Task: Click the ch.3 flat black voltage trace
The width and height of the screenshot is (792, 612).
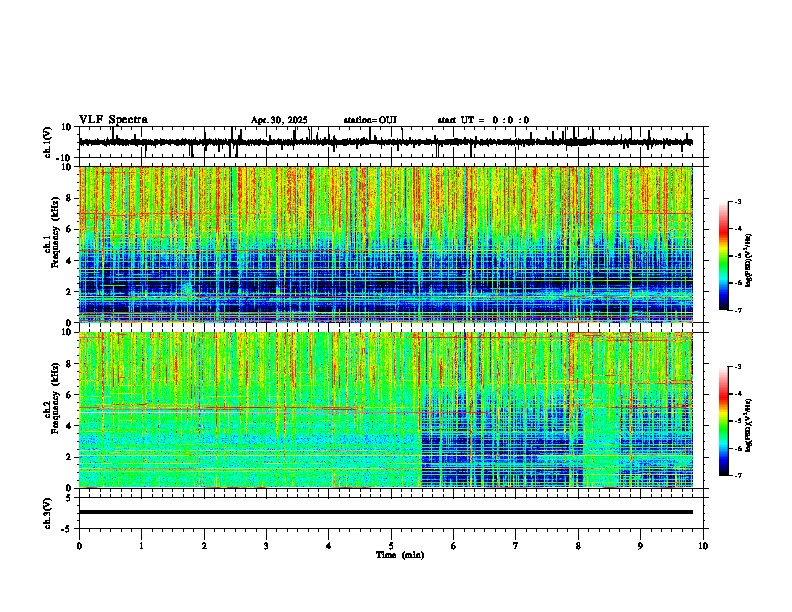Action: coord(386,512)
